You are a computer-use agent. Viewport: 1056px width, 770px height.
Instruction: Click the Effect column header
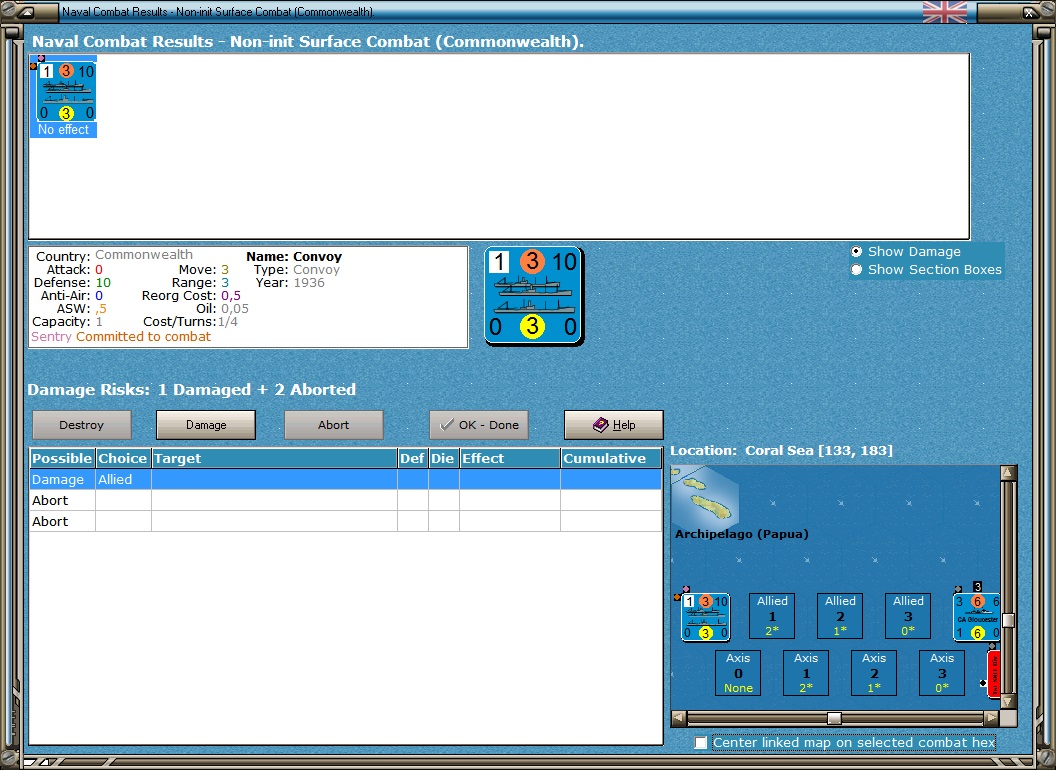point(510,458)
